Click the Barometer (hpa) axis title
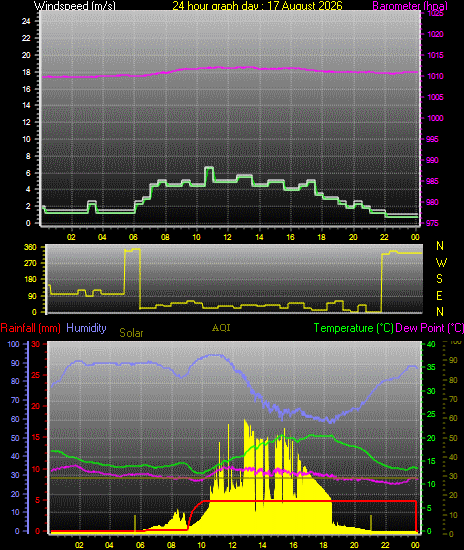The height and width of the screenshot is (550, 464). [x=410, y=6]
